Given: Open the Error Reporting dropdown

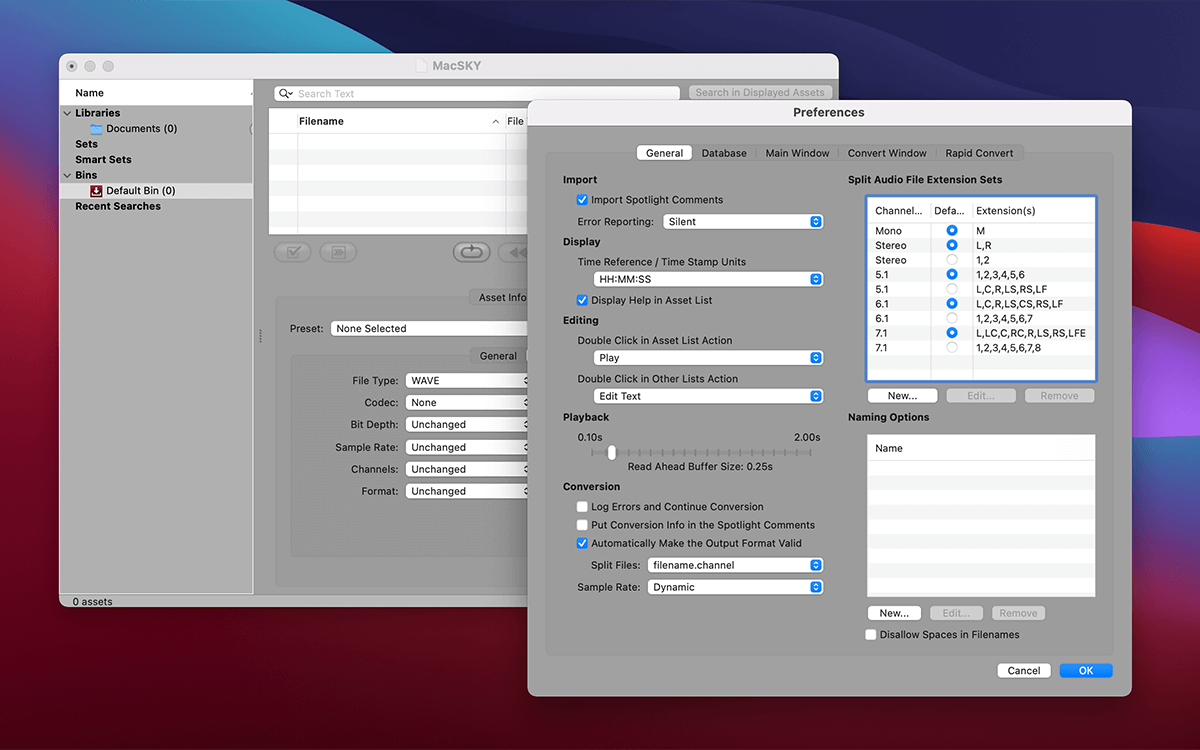Looking at the screenshot, I should [743, 222].
